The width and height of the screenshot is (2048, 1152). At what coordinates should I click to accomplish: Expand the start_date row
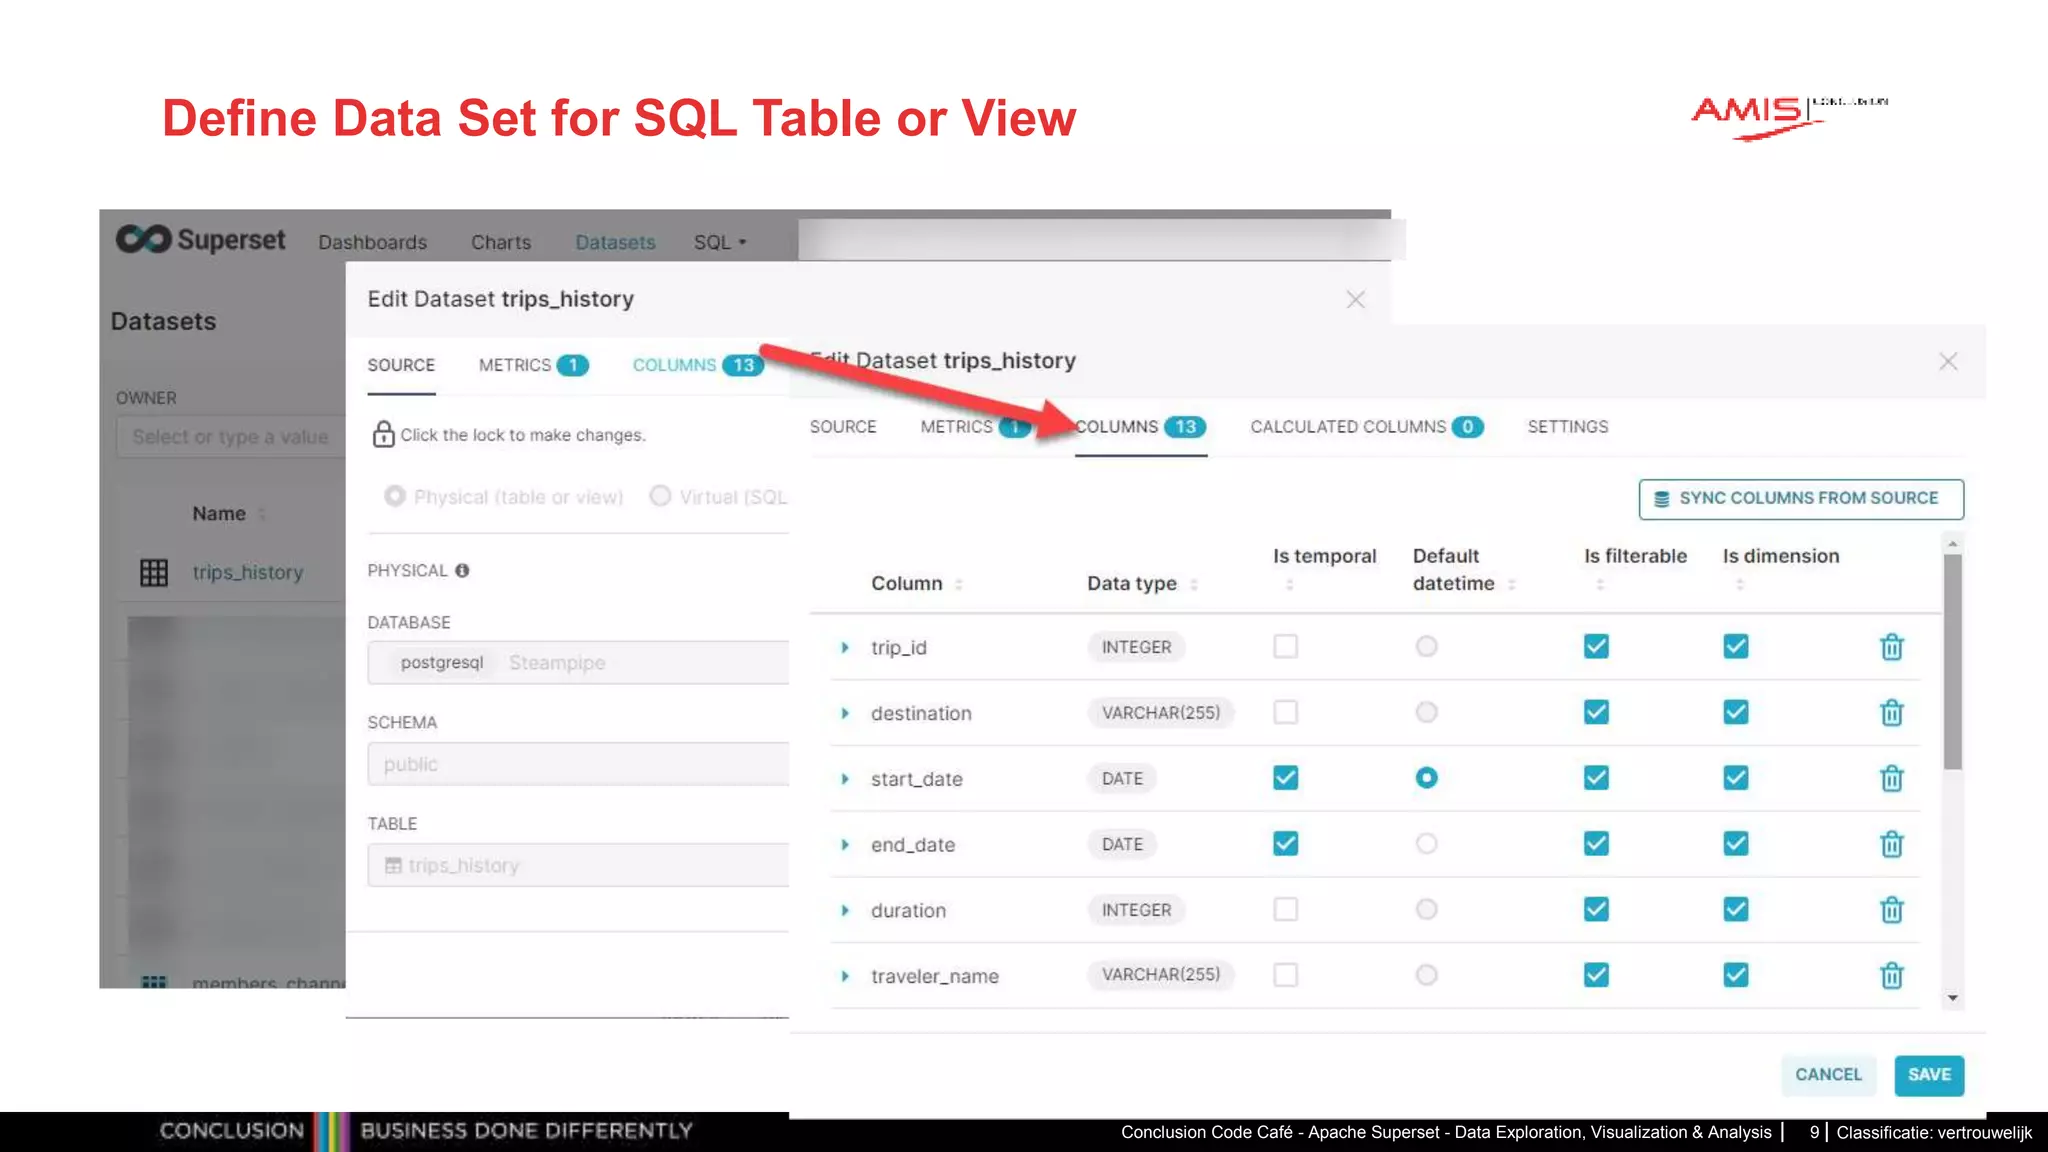click(845, 778)
